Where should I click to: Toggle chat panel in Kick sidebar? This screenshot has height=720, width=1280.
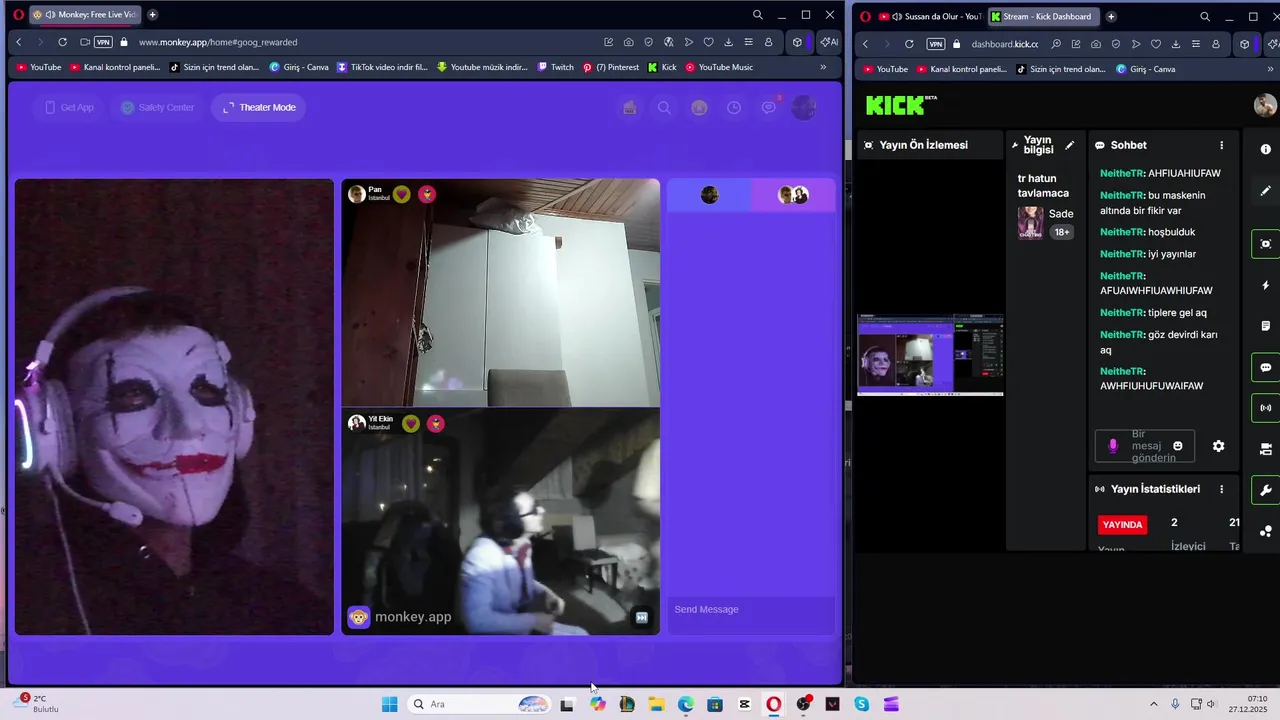click(x=1265, y=367)
